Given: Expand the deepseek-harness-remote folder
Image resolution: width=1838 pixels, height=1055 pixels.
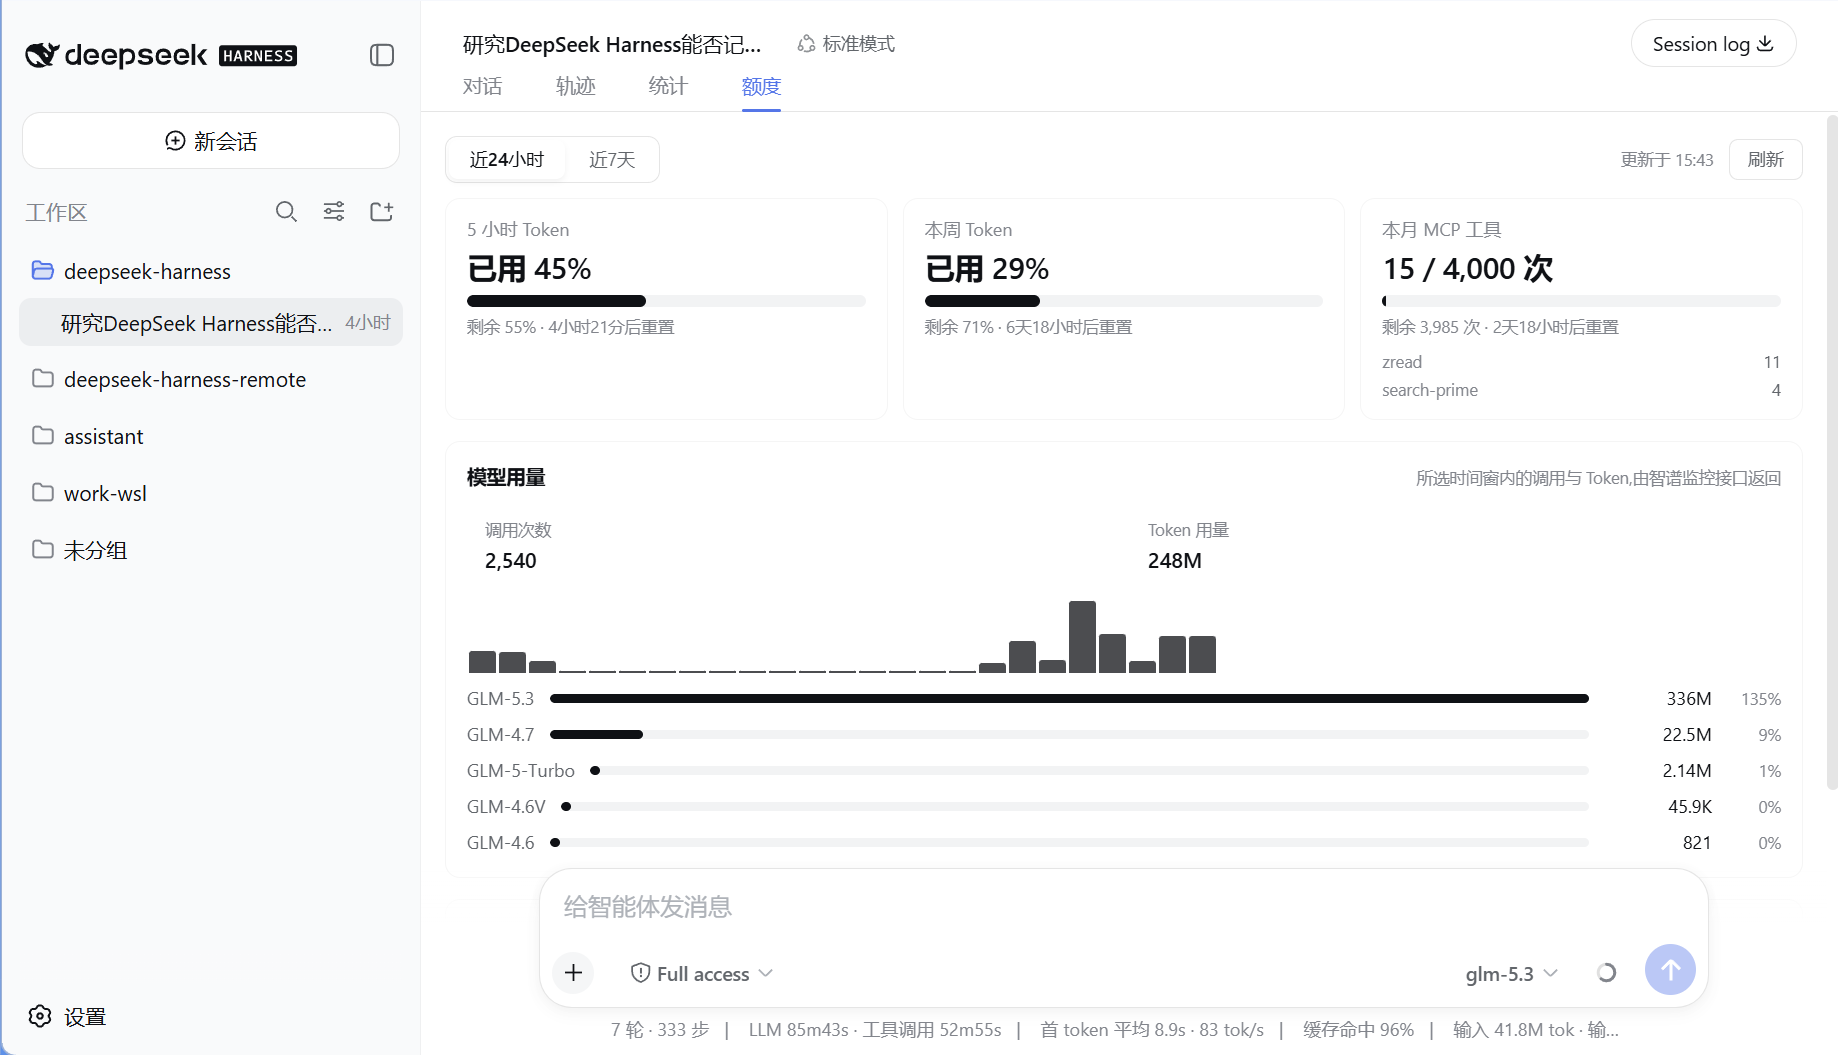Looking at the screenshot, I should 211,379.
